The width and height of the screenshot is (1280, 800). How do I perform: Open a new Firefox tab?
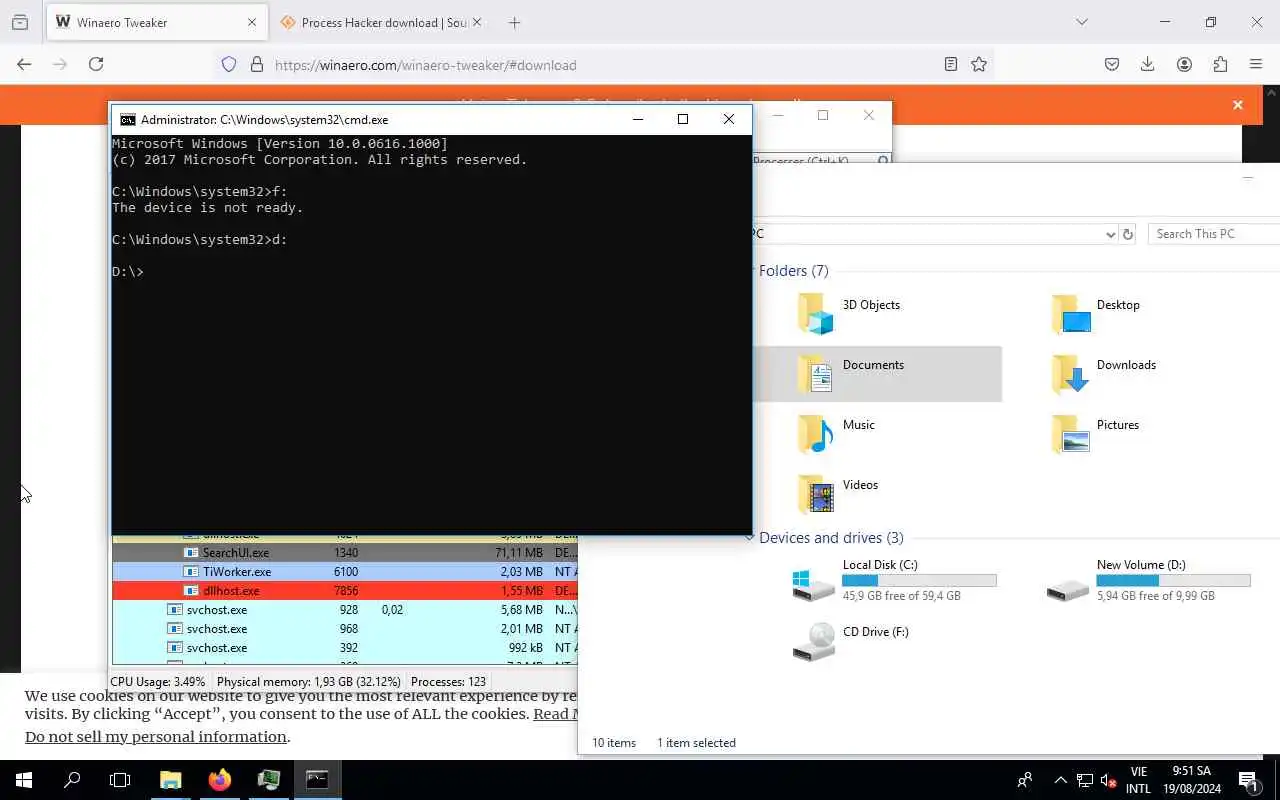[x=514, y=22]
